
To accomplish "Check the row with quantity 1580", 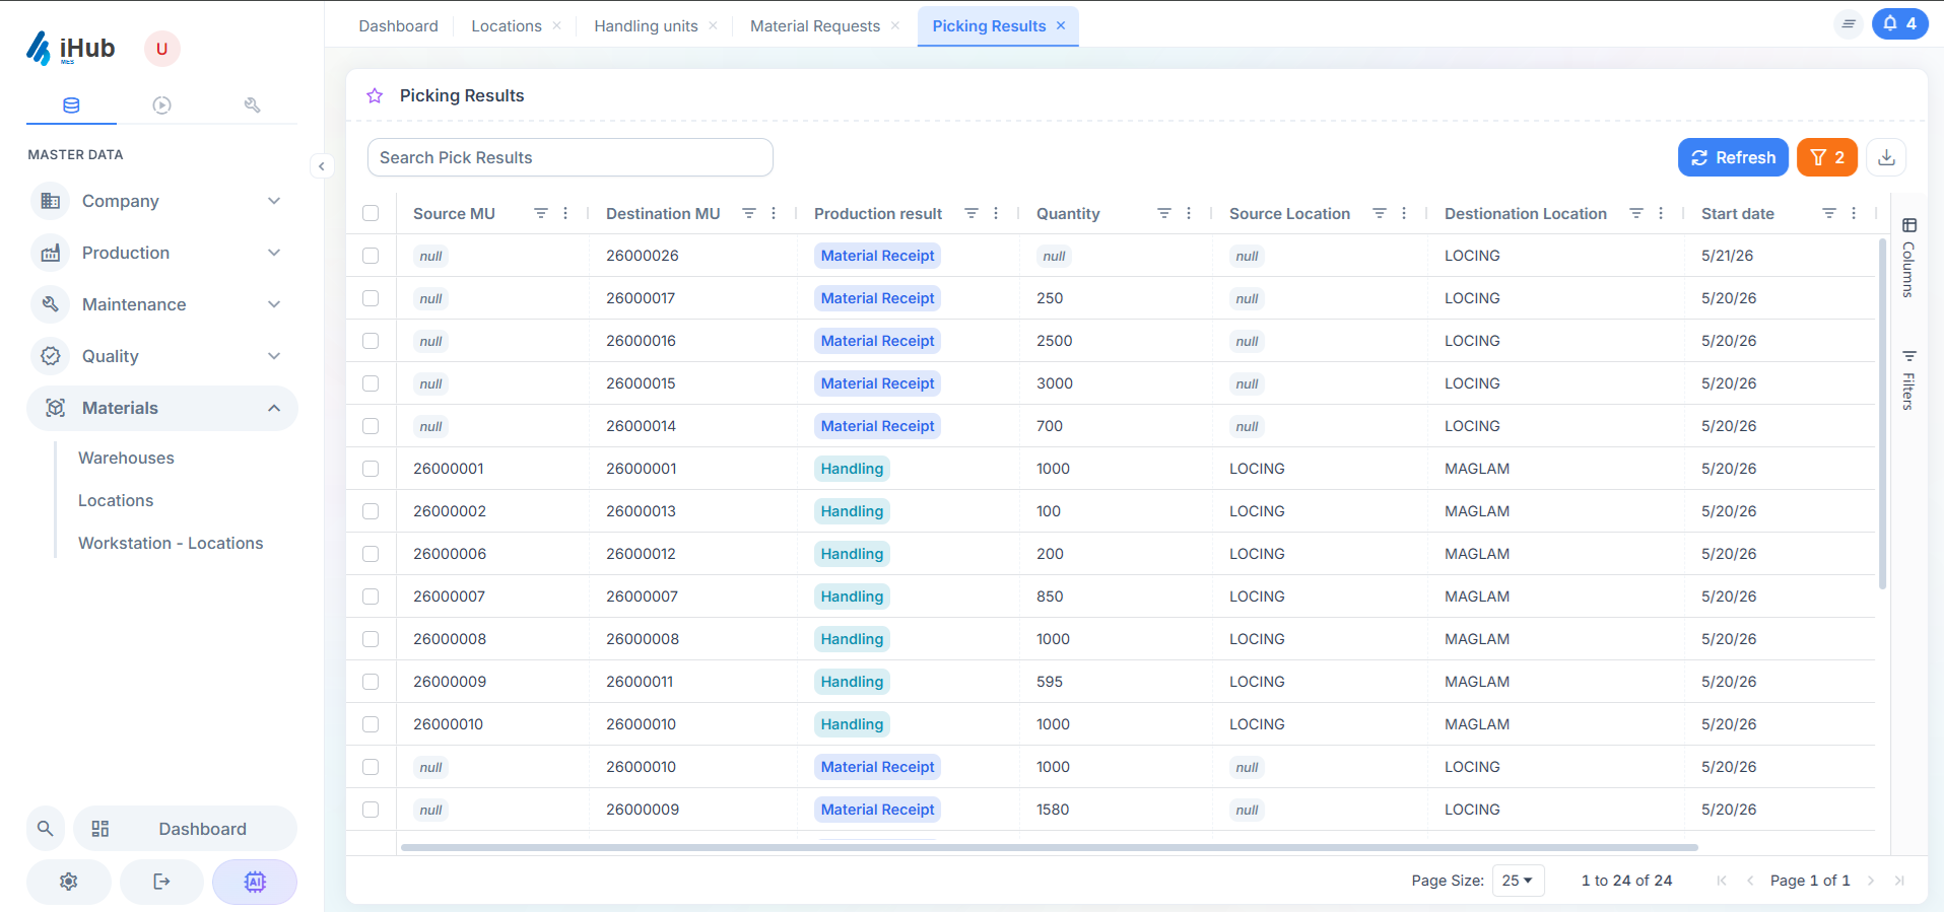I will [371, 810].
